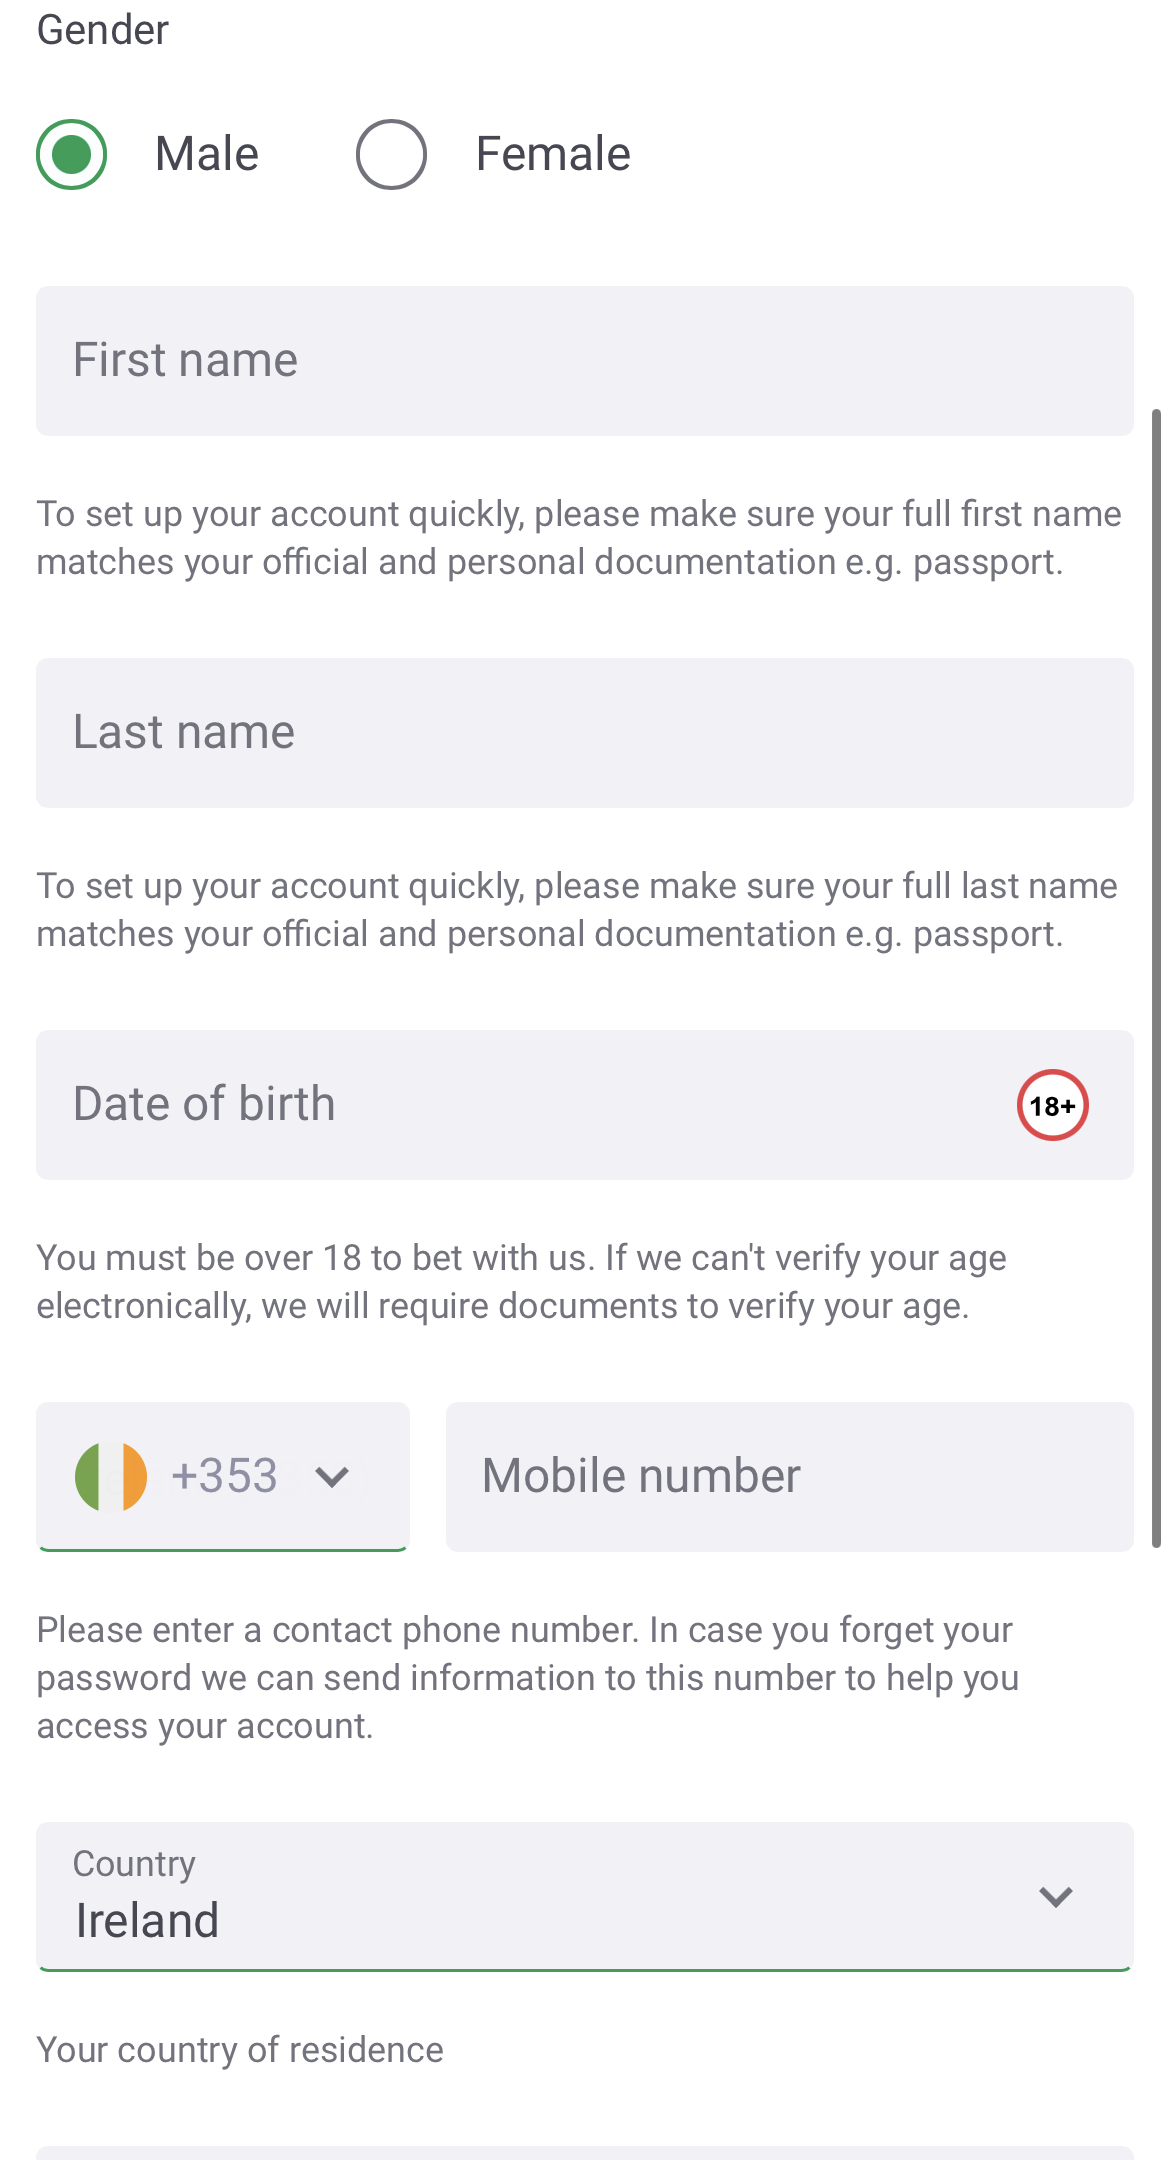Expand the +353 country code chevron
Screen dimensions: 1170x2160
pos(332,1477)
